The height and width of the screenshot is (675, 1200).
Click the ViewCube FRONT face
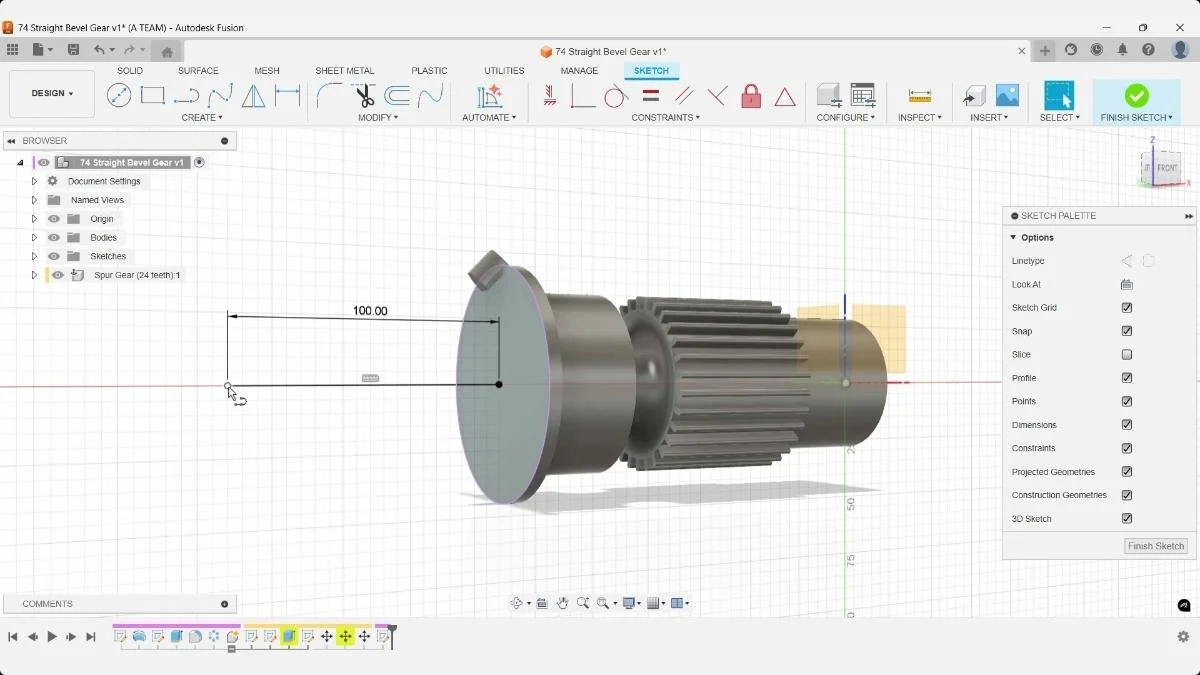coord(1167,168)
